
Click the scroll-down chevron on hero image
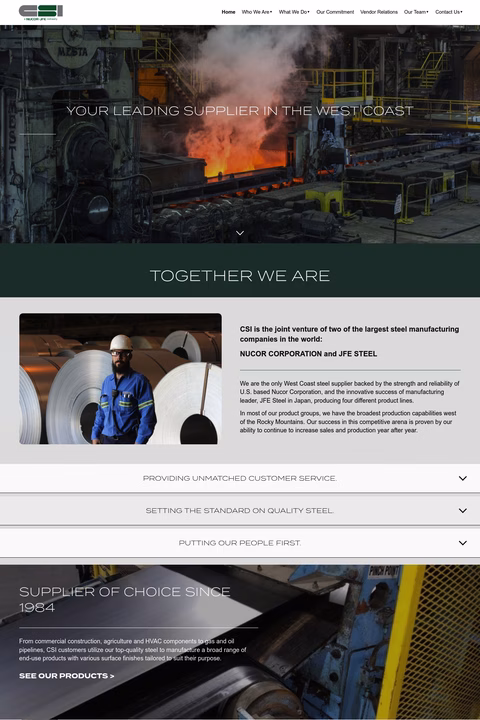pos(240,233)
